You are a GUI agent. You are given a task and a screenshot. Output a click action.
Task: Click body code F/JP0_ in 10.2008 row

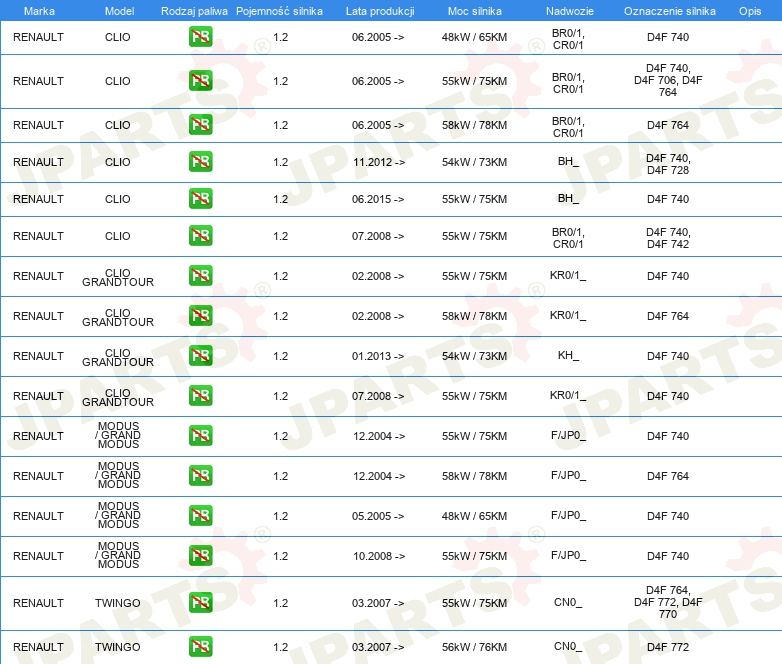click(x=568, y=555)
